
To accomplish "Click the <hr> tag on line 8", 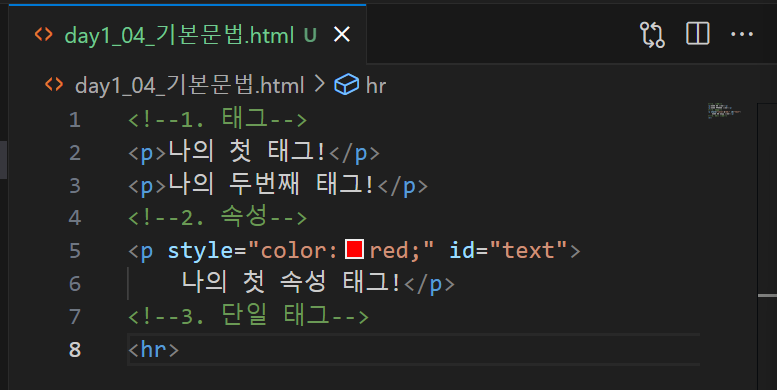I will tap(153, 349).
